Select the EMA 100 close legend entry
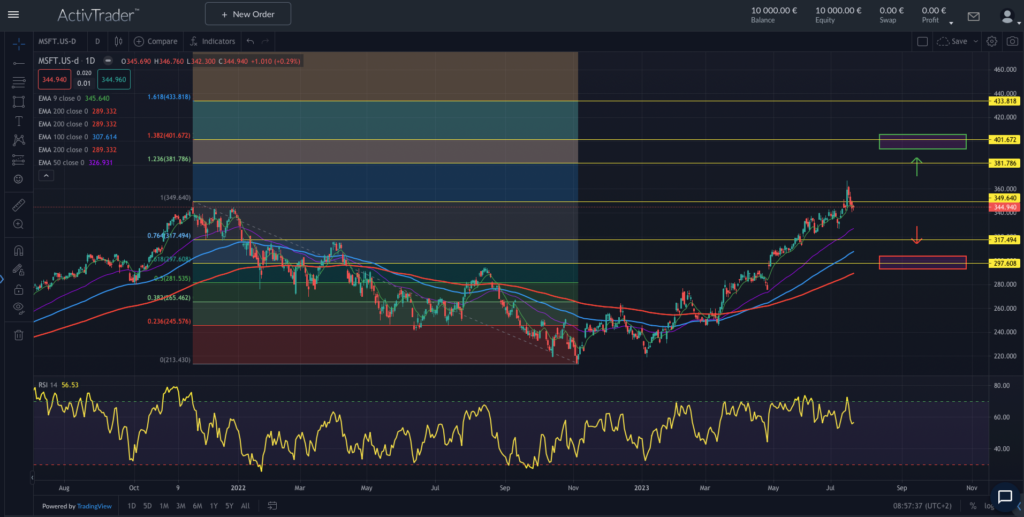The image size is (1024, 517). click(78, 137)
